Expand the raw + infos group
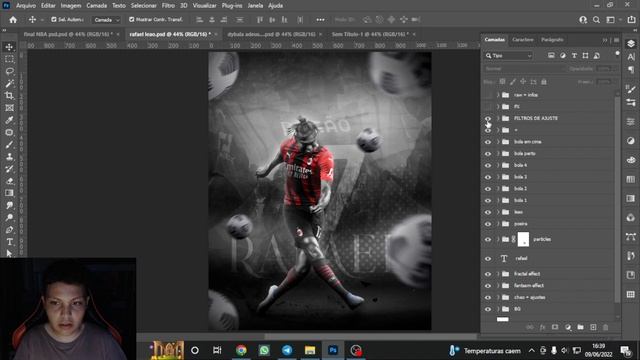The width and height of the screenshot is (640, 360). tap(498, 95)
